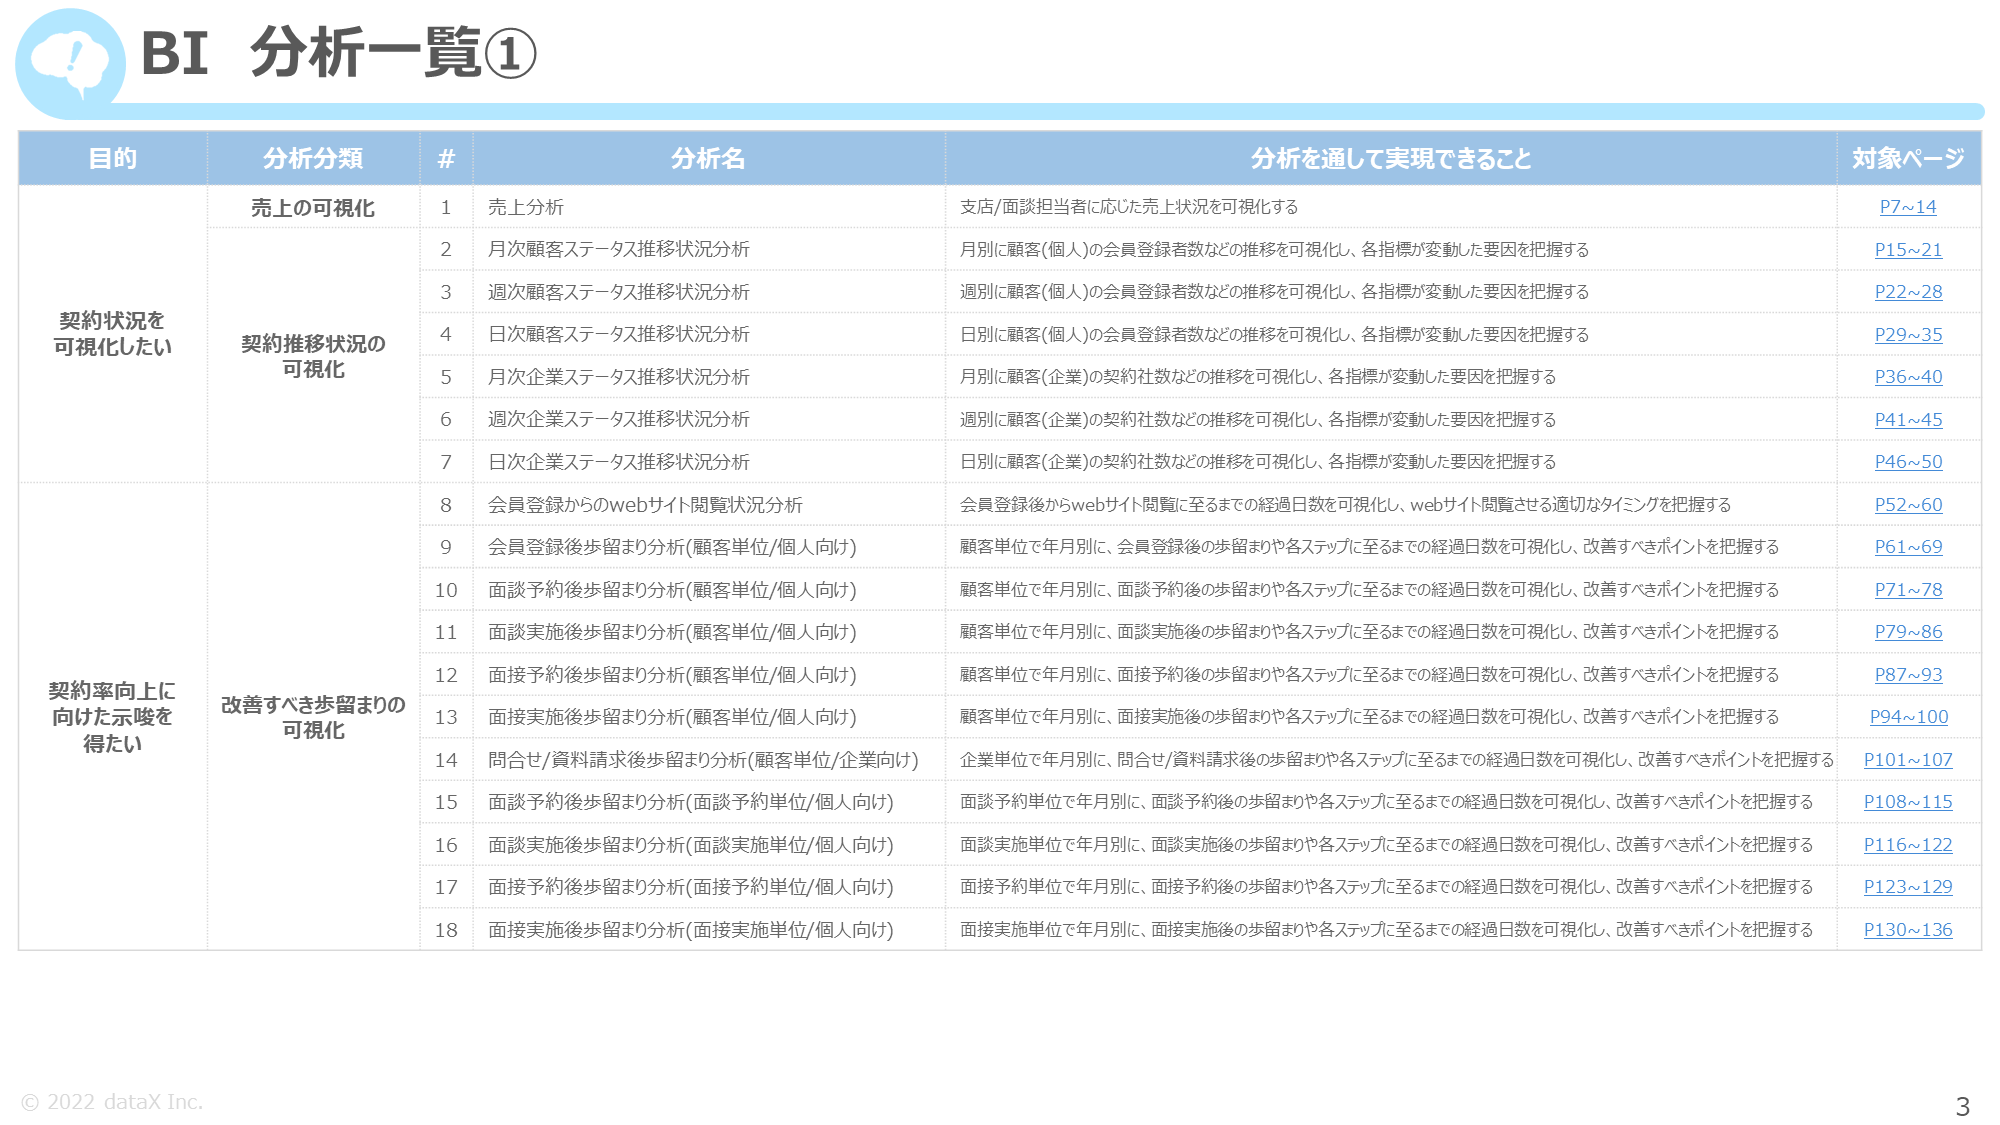Select the 分析名 column header
Image resolution: width=2000 pixels, height=1125 pixels.
coord(708,158)
